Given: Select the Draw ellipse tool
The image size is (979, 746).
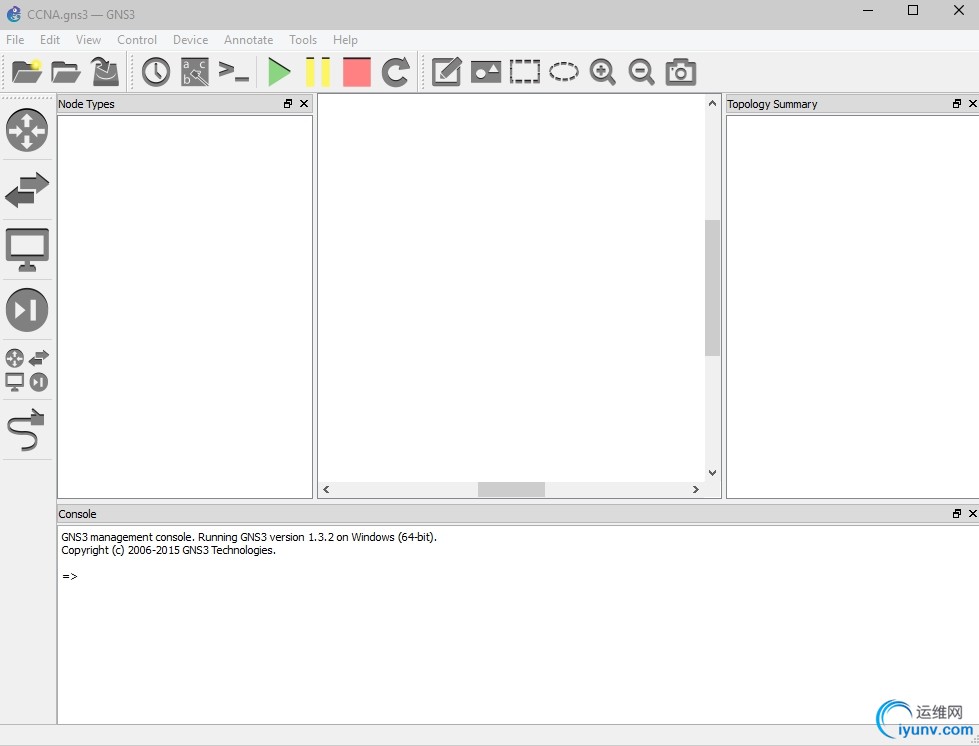Looking at the screenshot, I should tap(564, 71).
